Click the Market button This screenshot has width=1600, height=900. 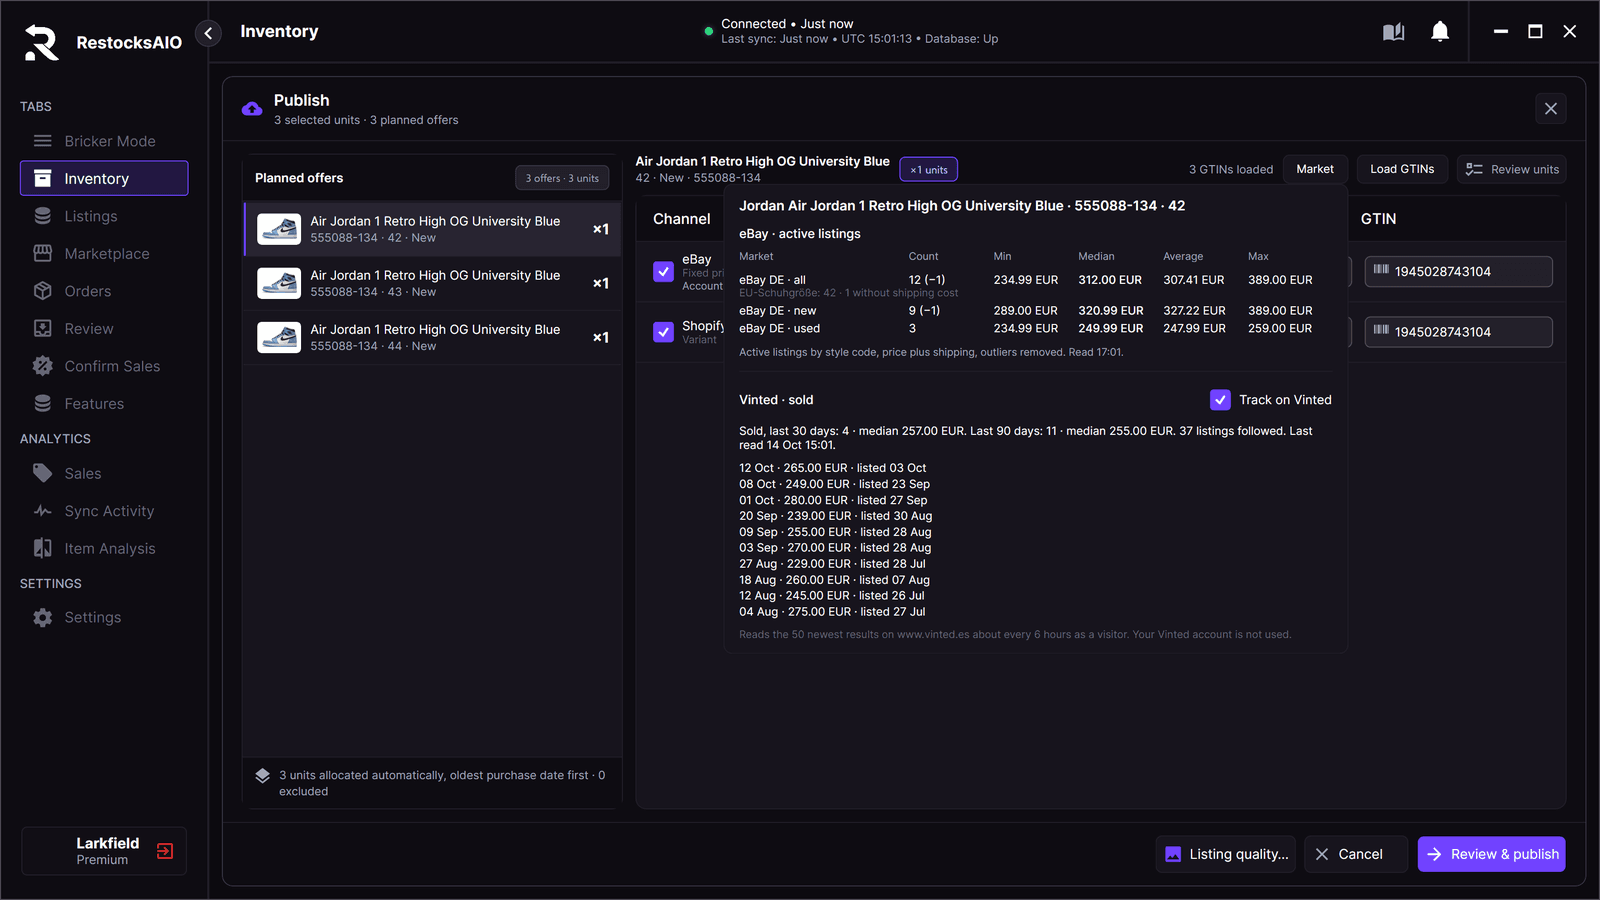coord(1315,169)
